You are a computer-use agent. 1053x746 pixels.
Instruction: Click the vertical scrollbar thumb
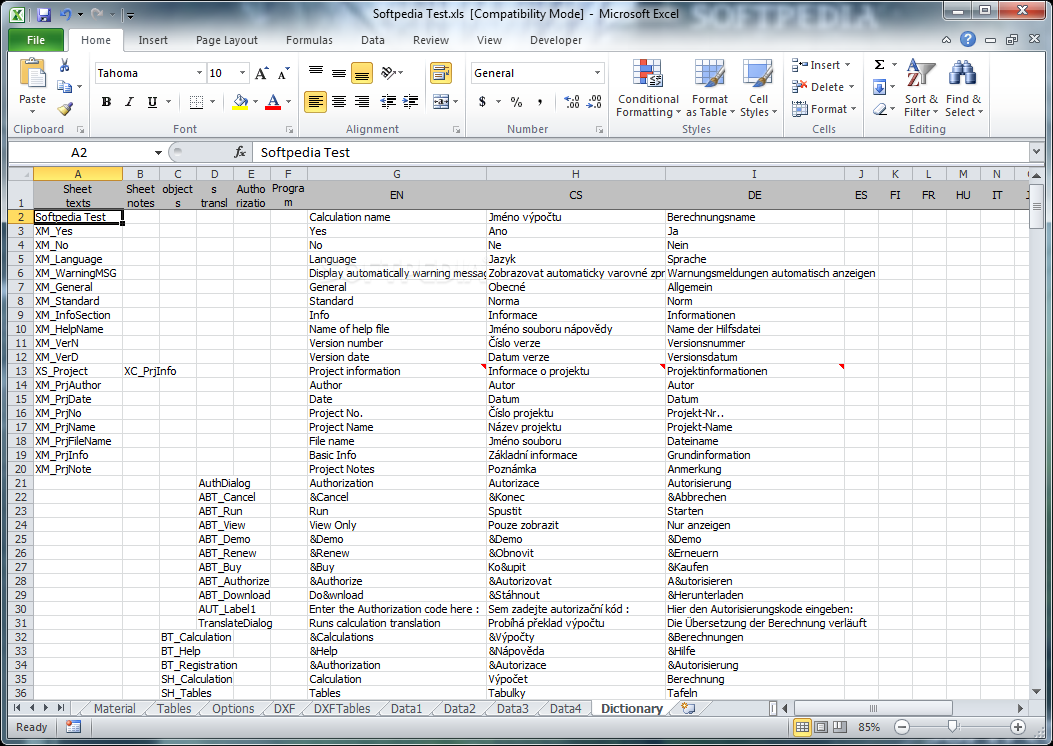tap(1036, 207)
